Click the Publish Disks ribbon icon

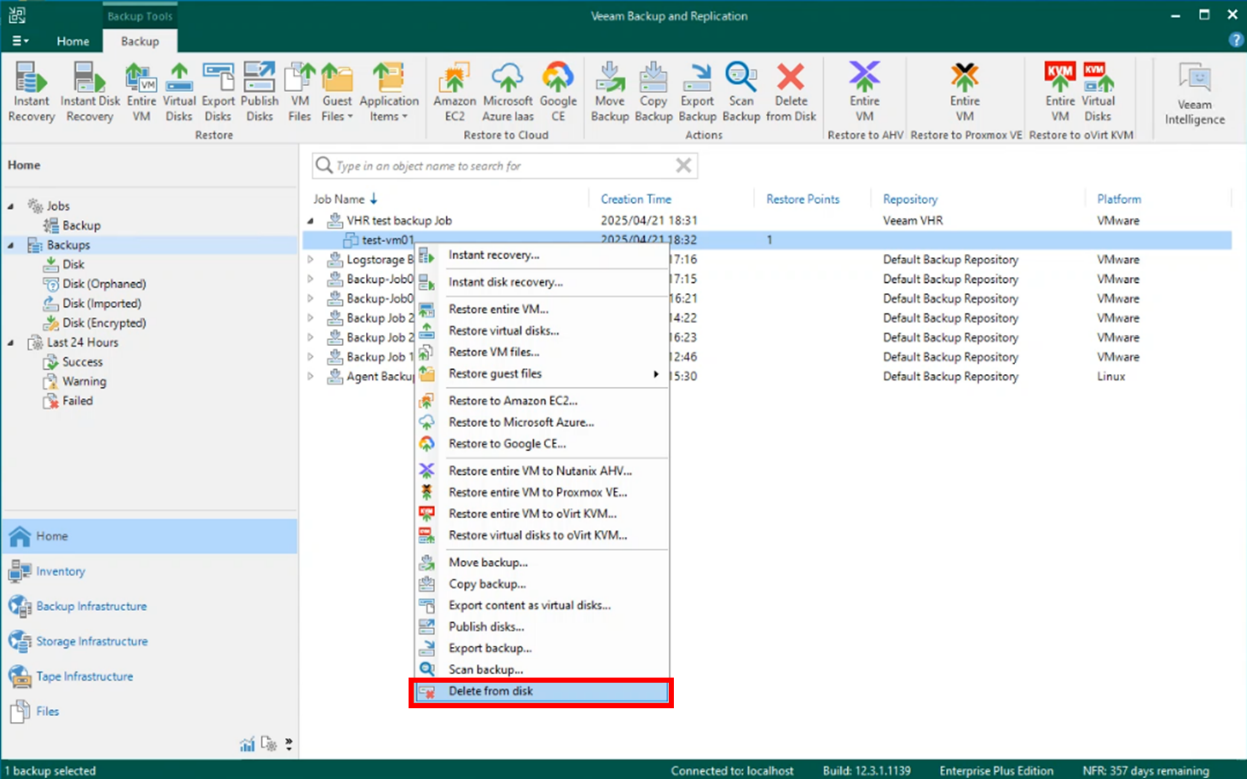click(259, 92)
